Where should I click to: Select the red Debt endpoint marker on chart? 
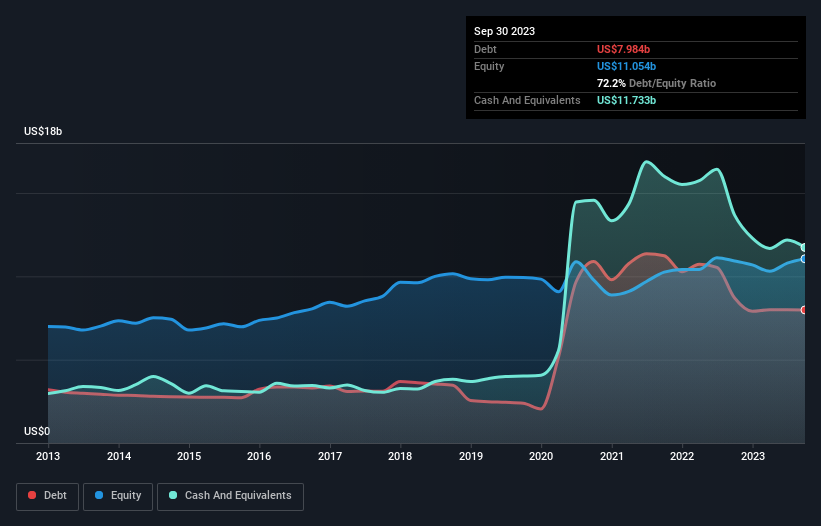click(x=803, y=310)
